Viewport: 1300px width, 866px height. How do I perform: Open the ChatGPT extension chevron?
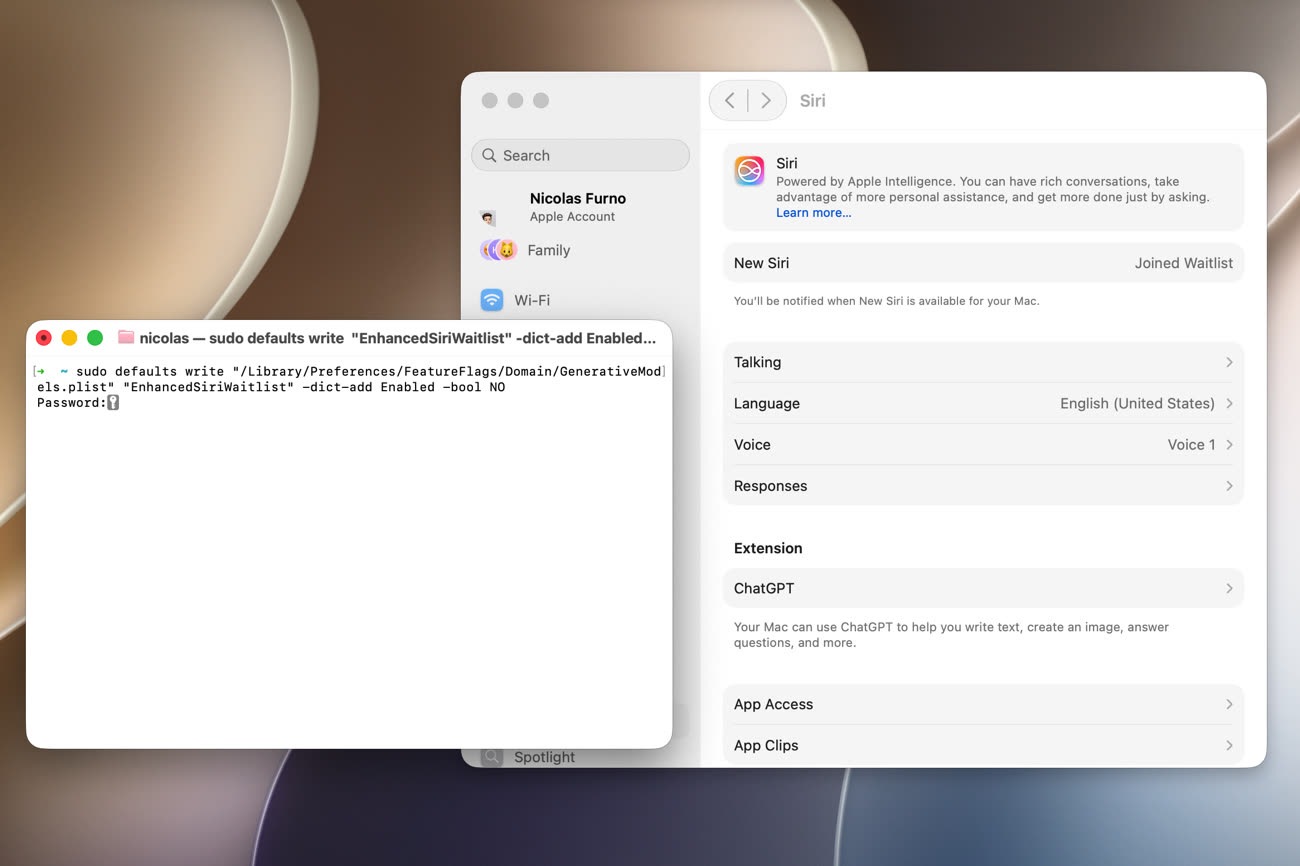click(x=1229, y=588)
